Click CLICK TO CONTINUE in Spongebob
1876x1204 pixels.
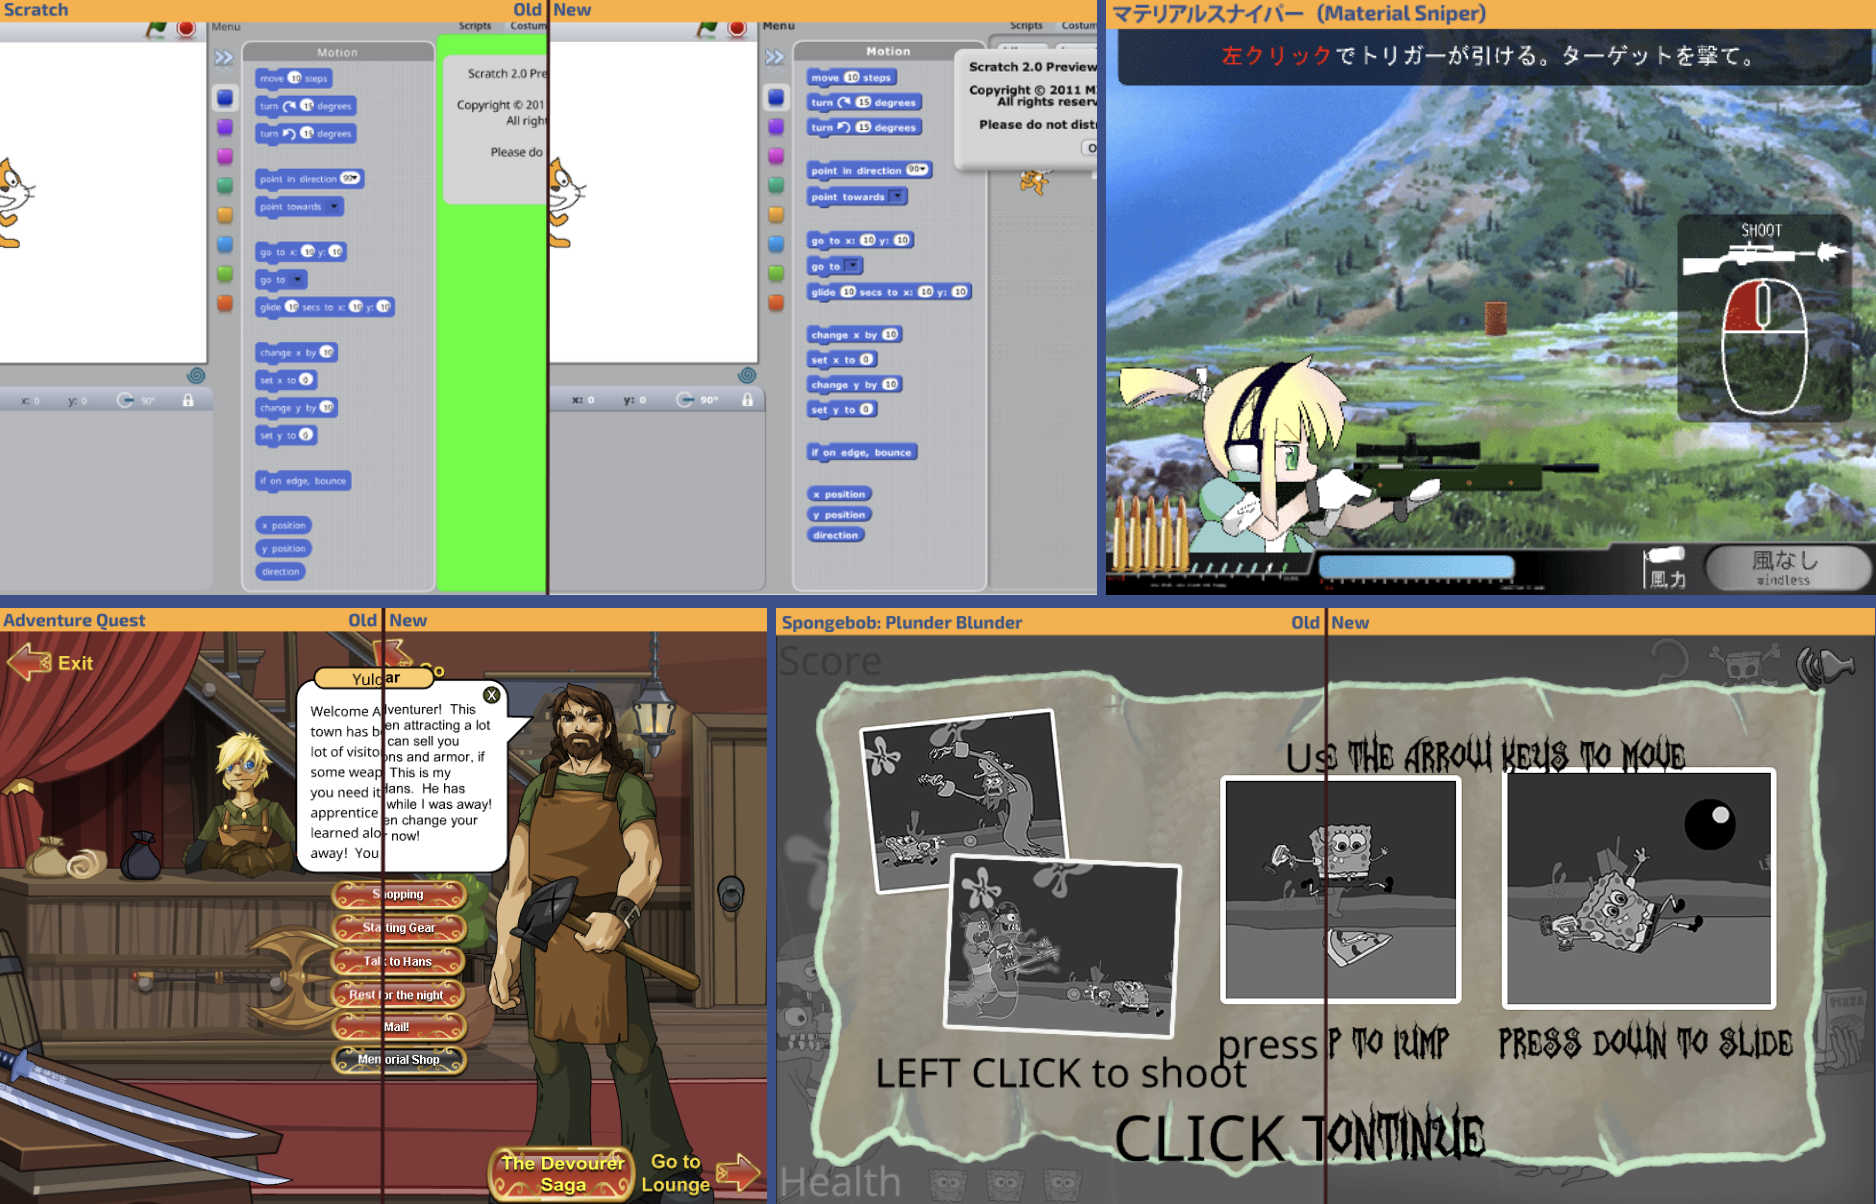[1299, 1138]
